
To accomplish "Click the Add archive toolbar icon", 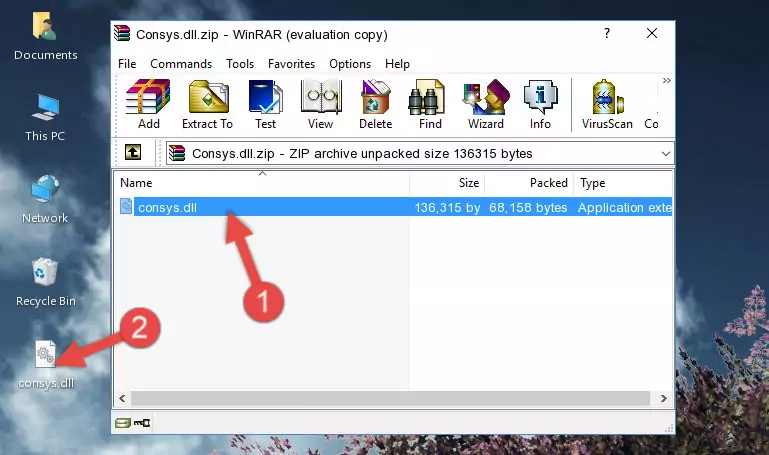I will point(148,104).
